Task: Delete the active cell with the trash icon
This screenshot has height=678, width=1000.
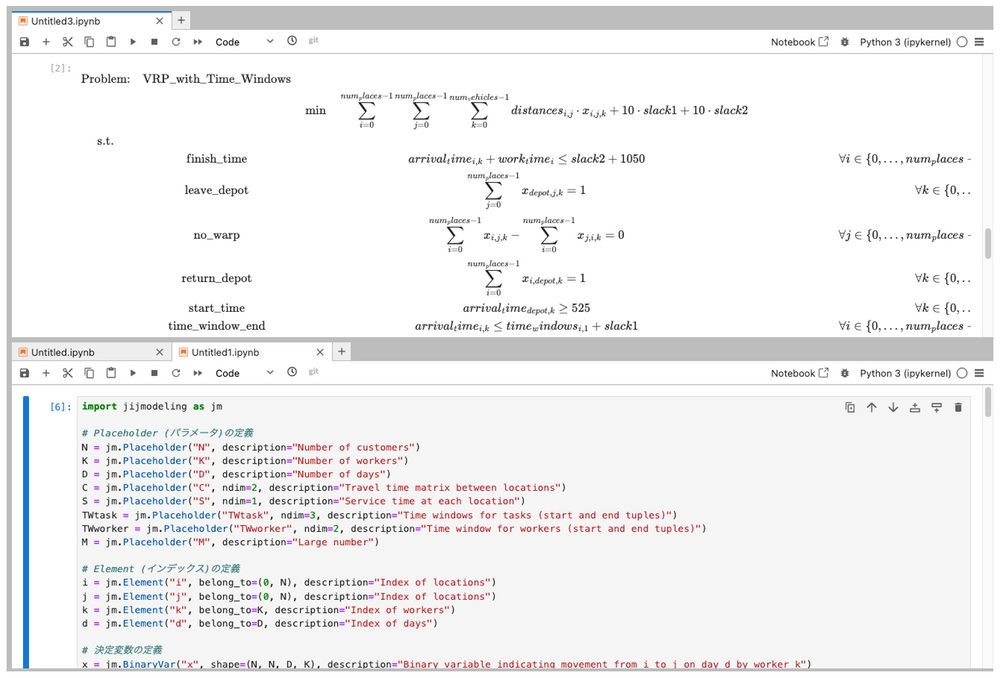Action: tap(958, 407)
